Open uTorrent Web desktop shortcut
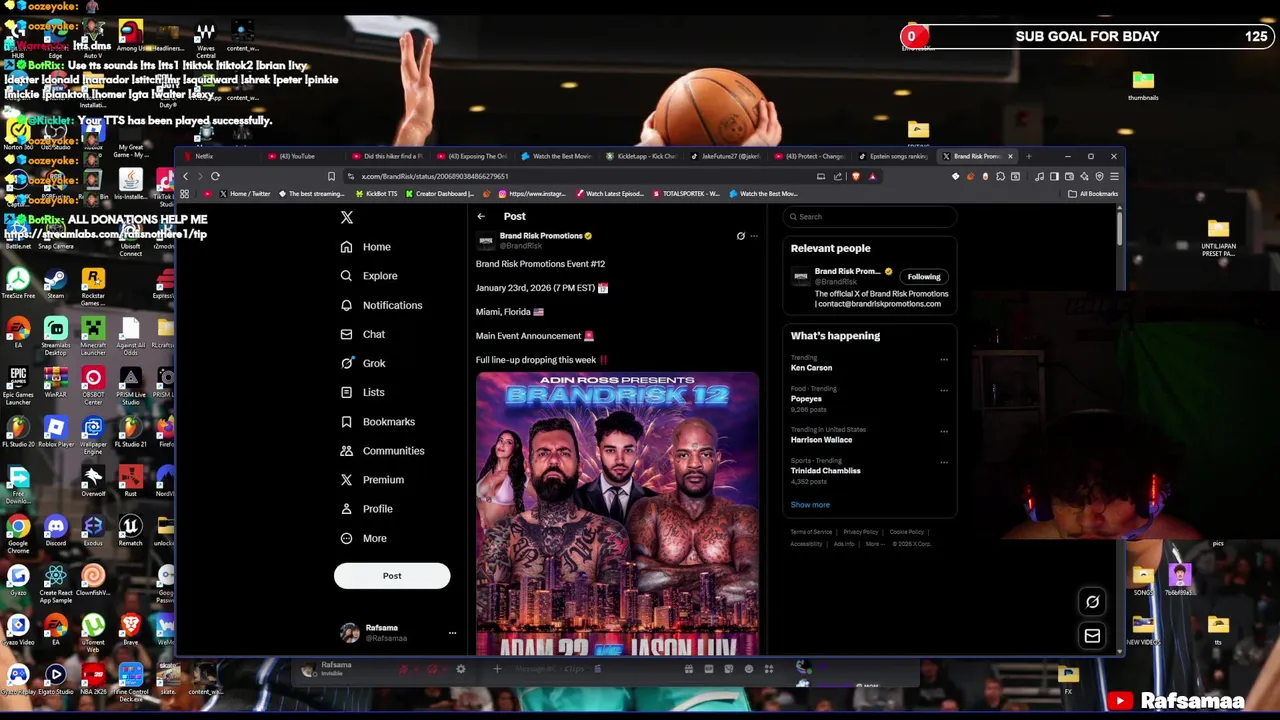1280x720 pixels. (93, 632)
